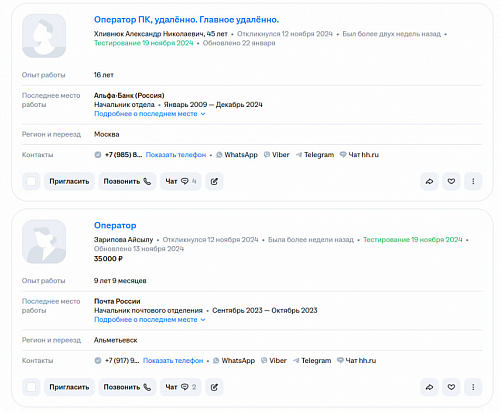Open resume titled Оператор ПК, удалённо
The height and width of the screenshot is (412, 500).
[186, 20]
